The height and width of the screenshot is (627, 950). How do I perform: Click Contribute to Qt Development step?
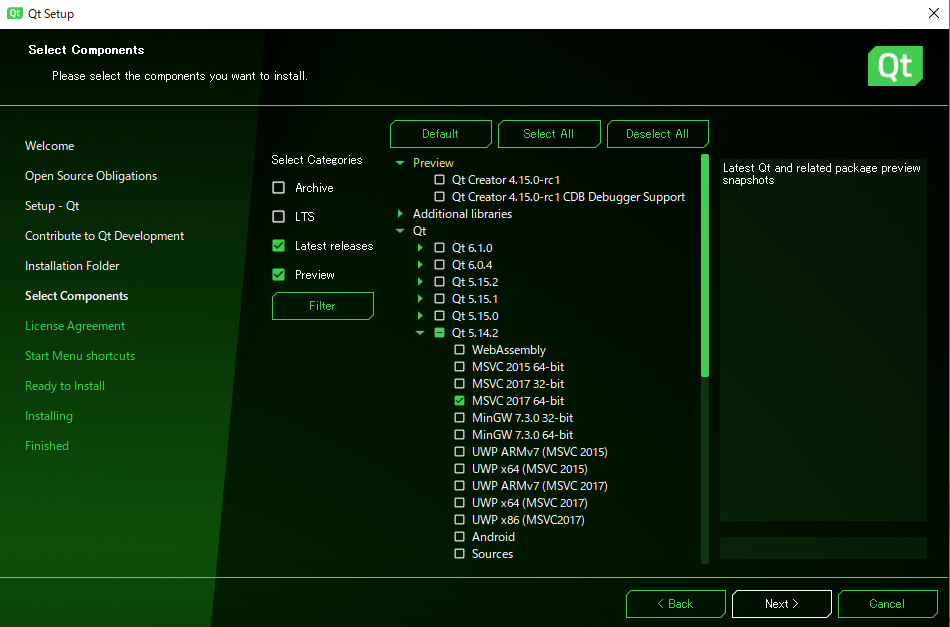tap(104, 236)
